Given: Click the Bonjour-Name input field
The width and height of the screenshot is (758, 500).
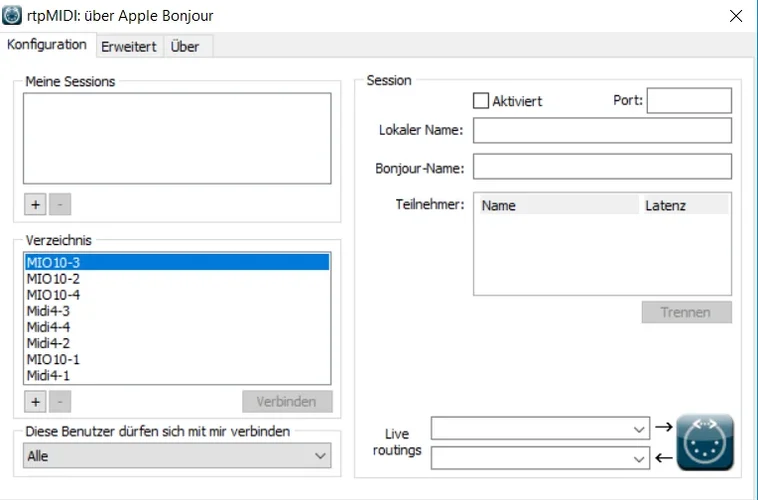Looking at the screenshot, I should click(x=602, y=166).
